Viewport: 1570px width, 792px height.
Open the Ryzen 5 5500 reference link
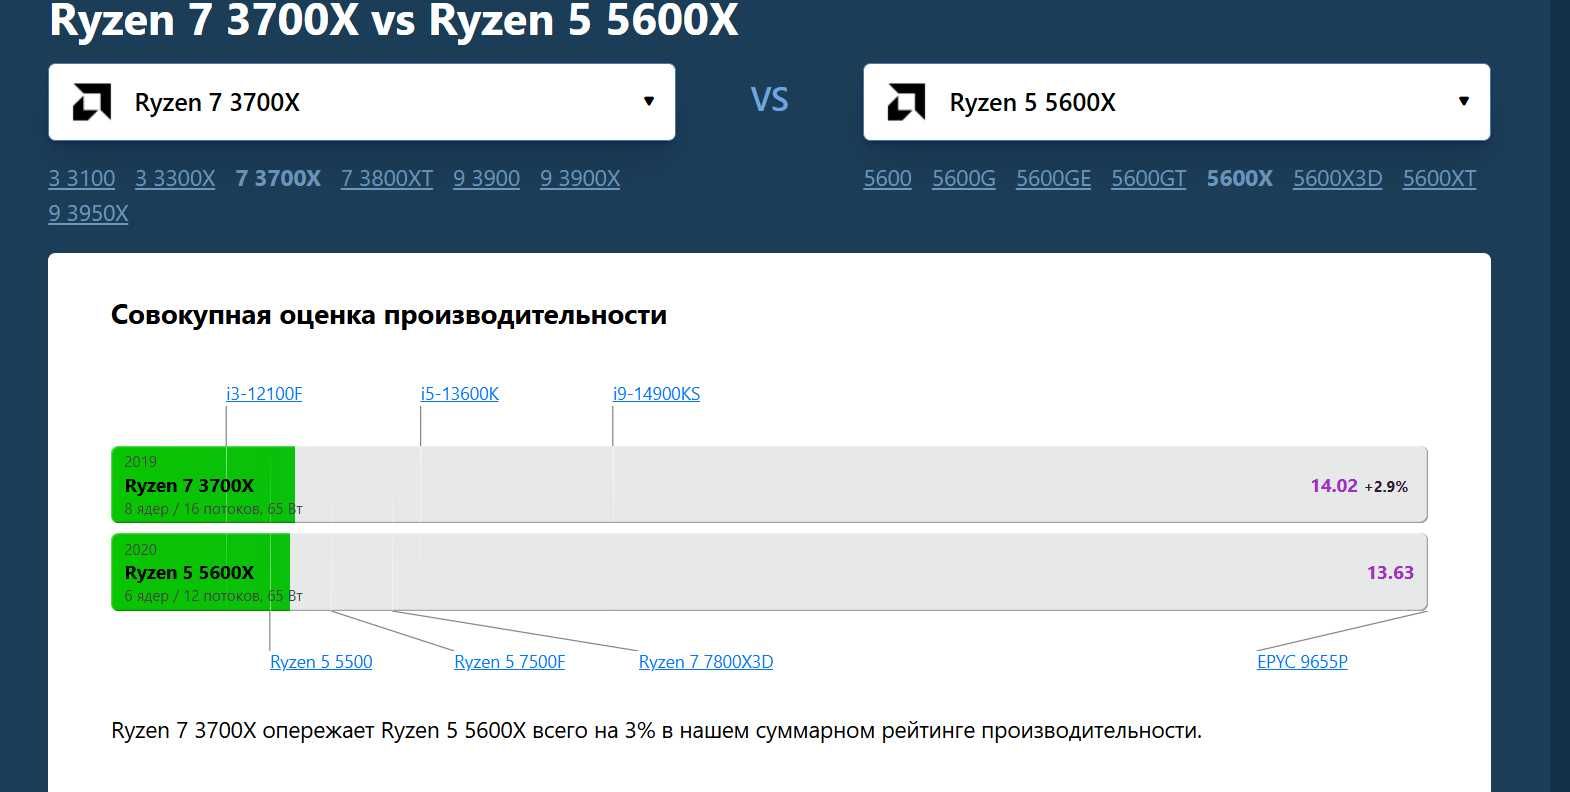click(x=321, y=662)
